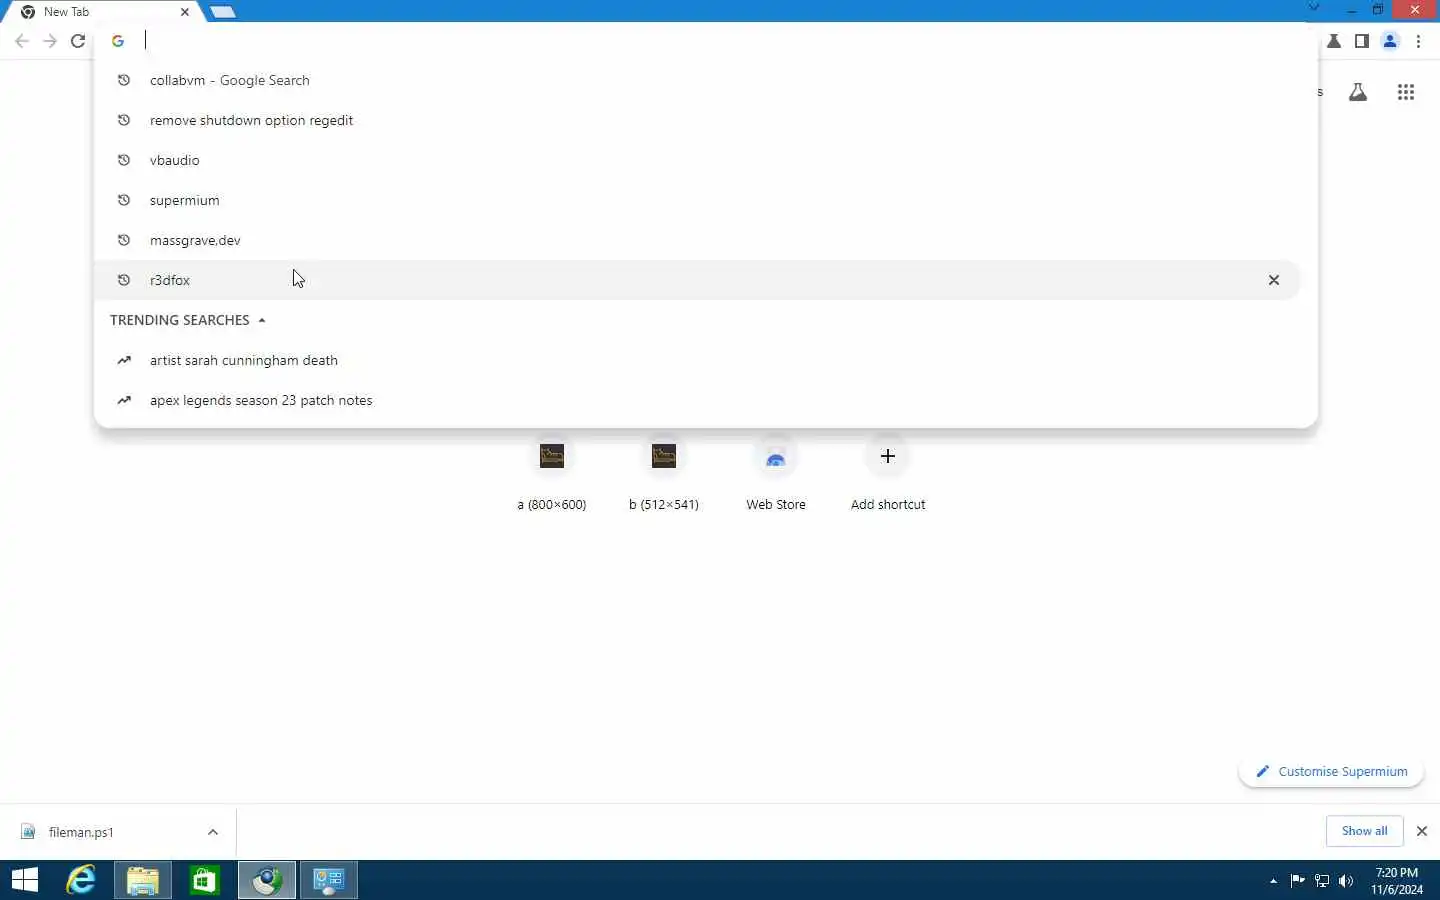Select the vbaudio suggestion

(x=697, y=160)
